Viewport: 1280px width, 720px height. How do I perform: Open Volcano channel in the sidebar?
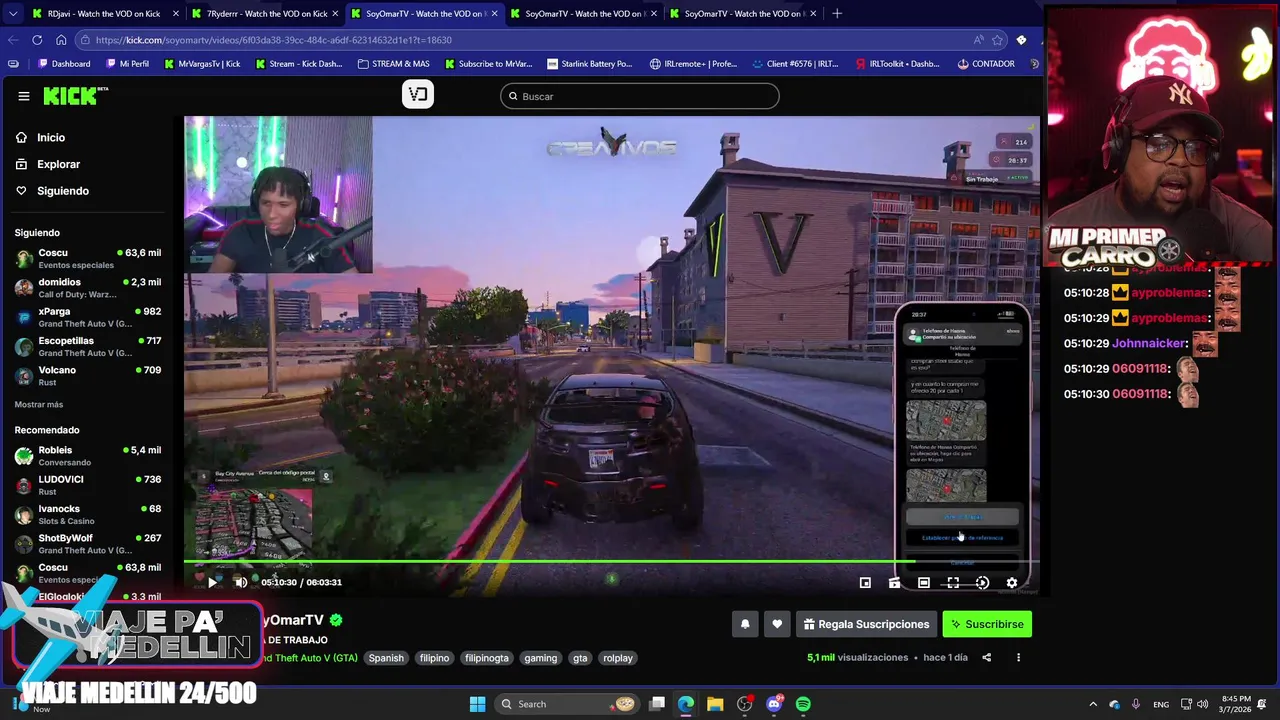pyautogui.click(x=88, y=375)
